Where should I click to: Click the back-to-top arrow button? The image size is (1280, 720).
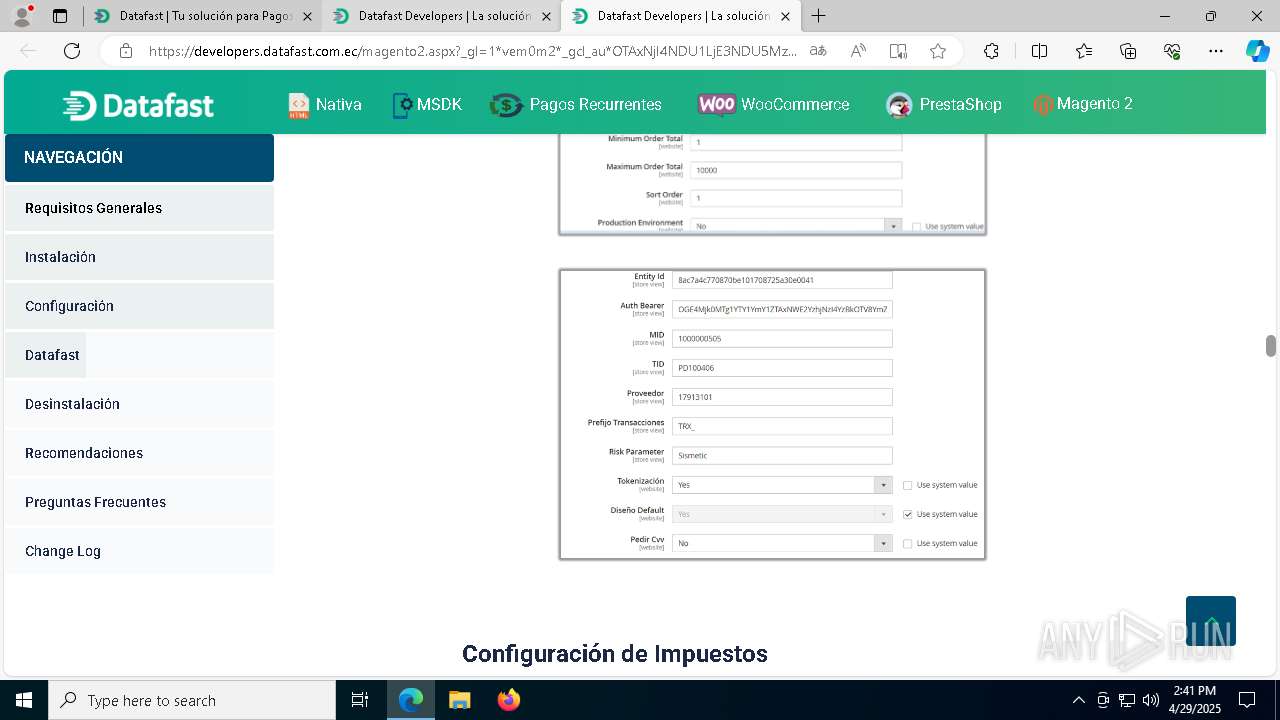1211,621
